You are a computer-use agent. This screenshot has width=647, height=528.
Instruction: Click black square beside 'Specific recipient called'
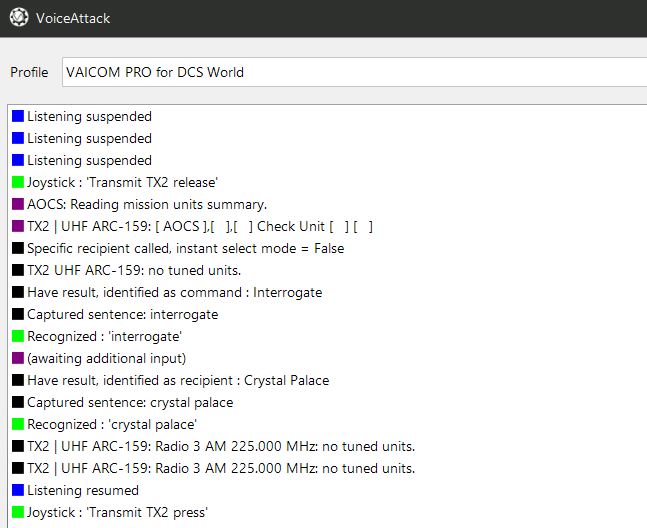tap(18, 248)
